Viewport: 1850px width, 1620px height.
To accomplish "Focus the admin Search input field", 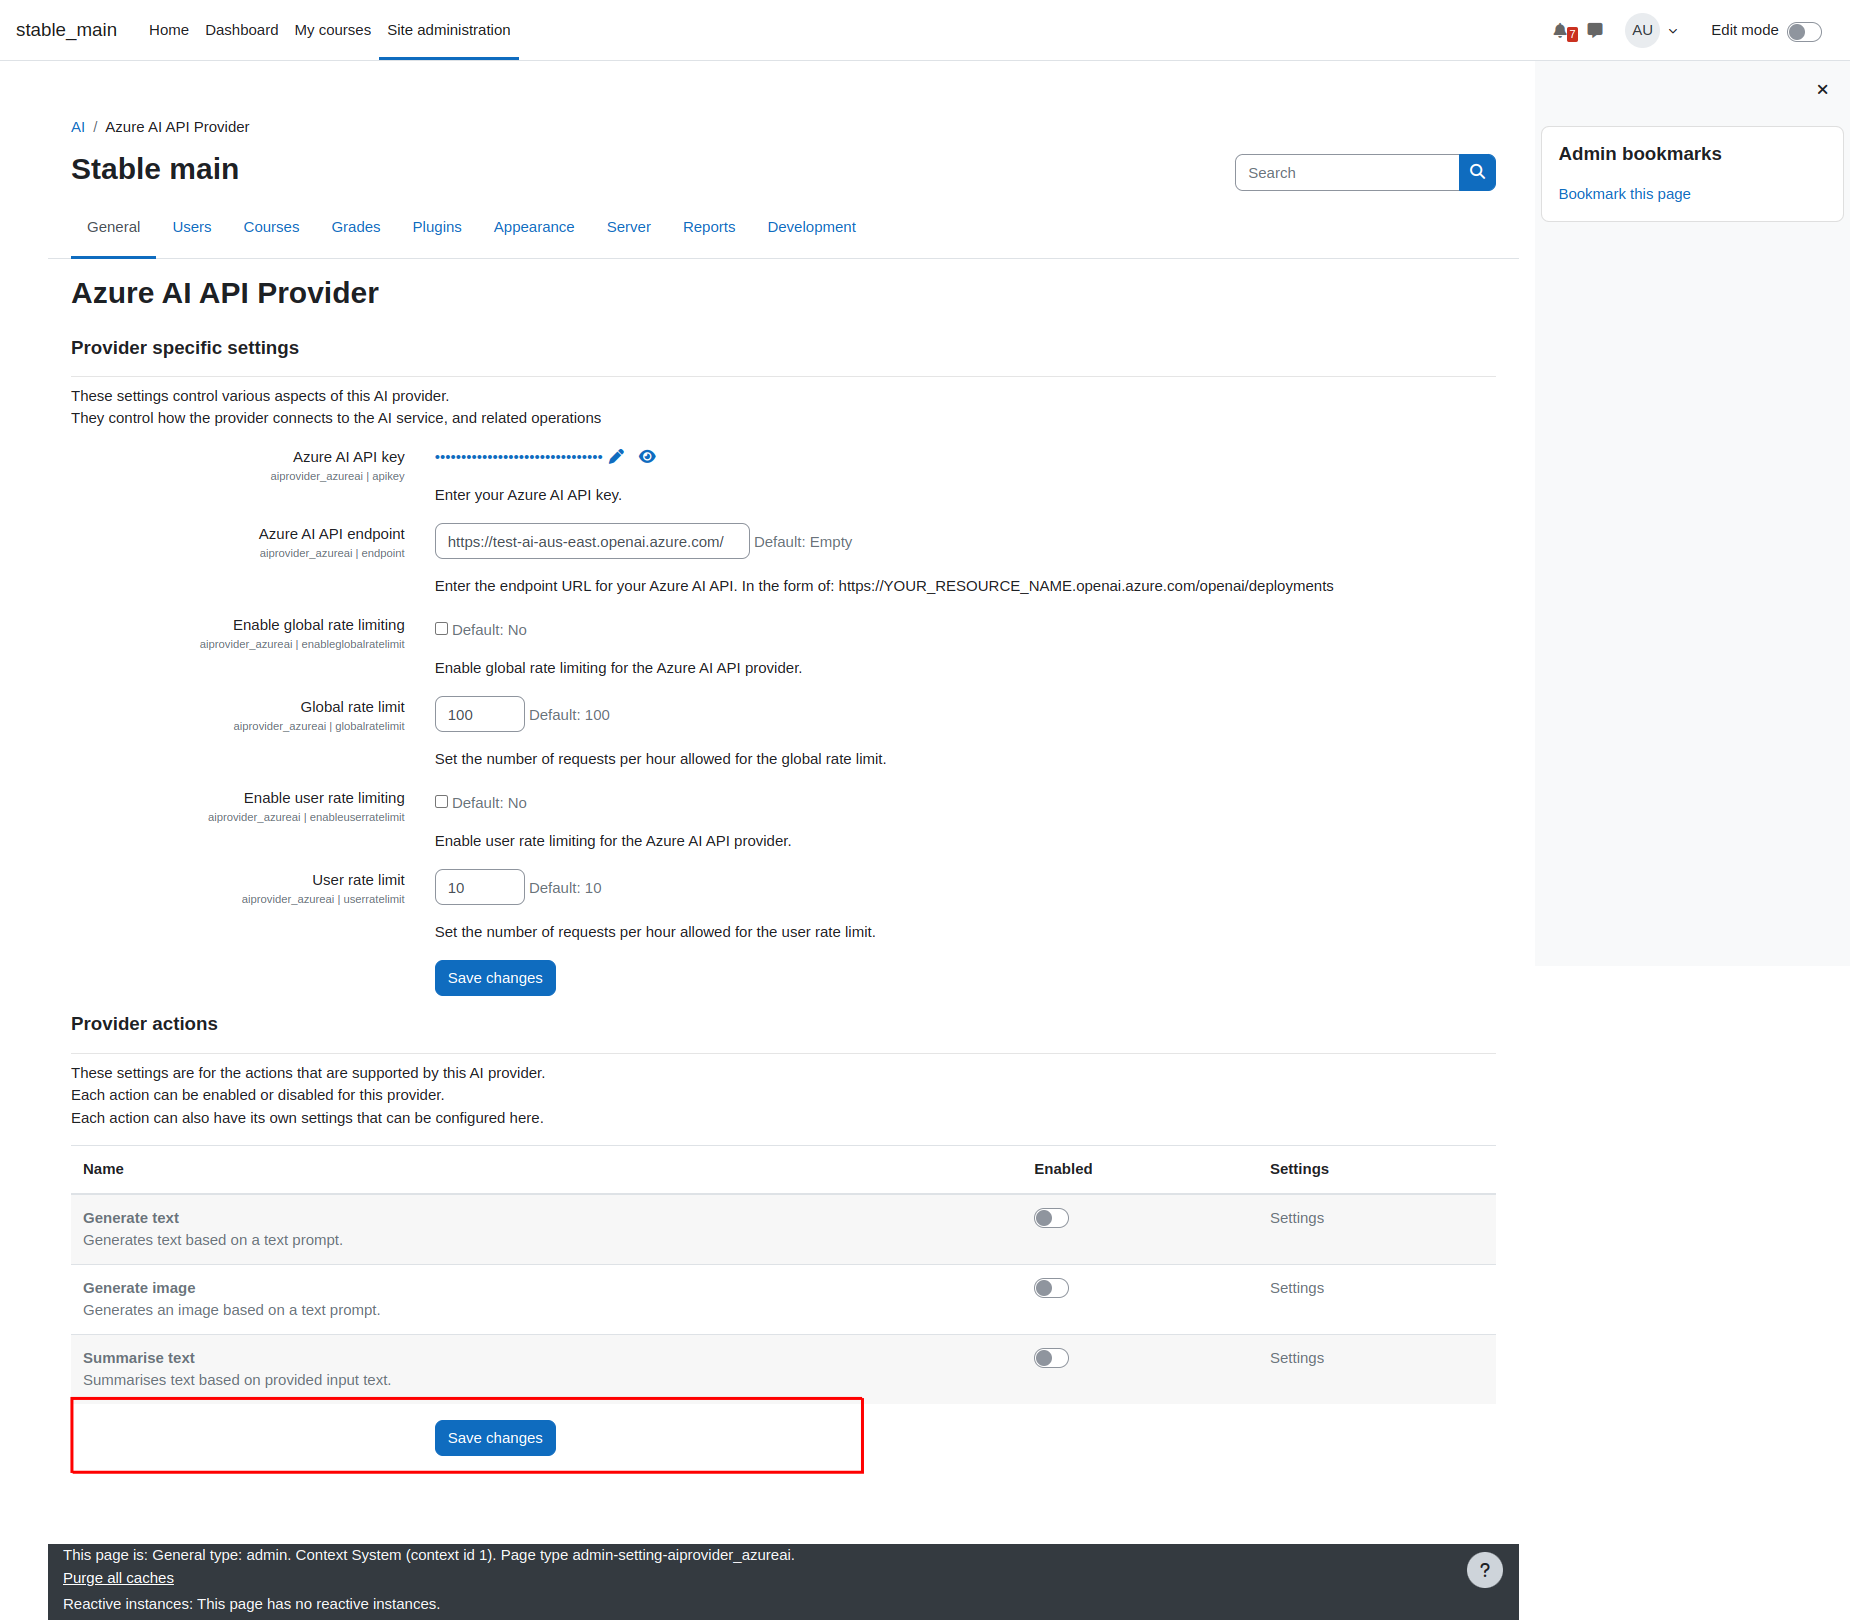I will (1347, 172).
